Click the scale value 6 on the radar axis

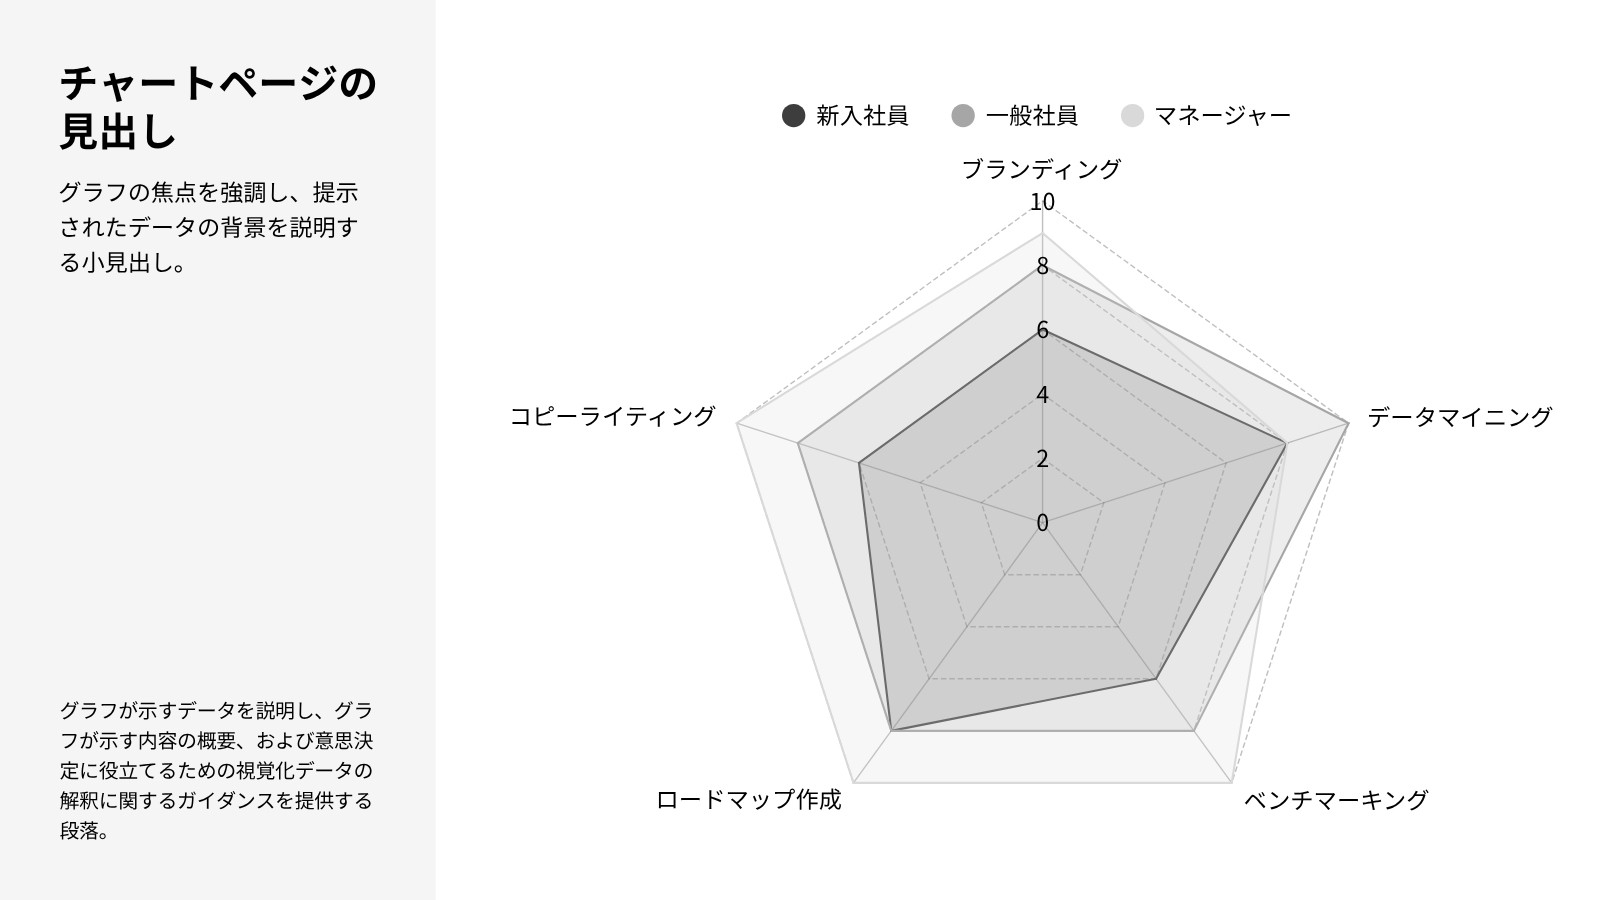click(x=1042, y=330)
